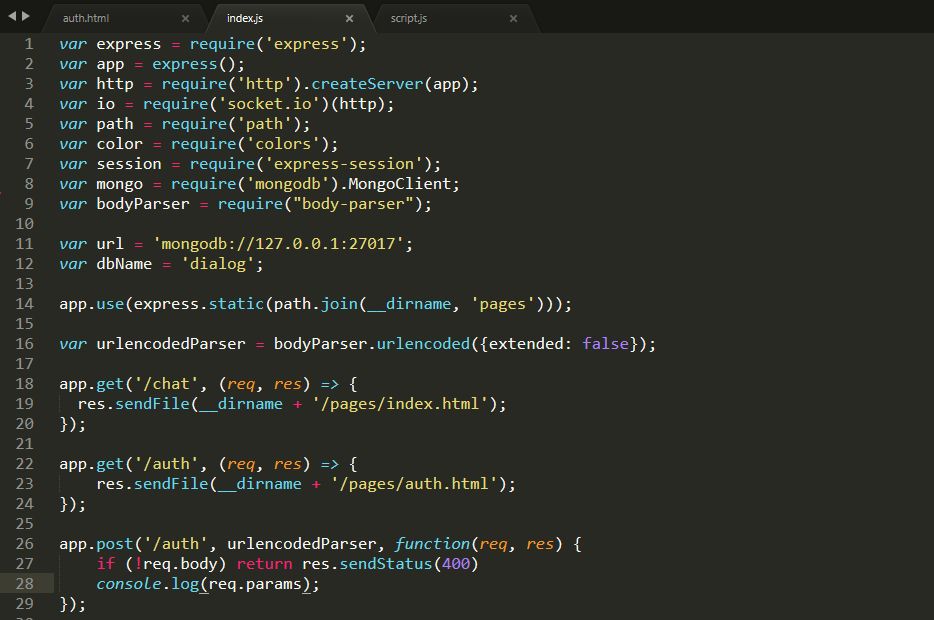Click line number 10 in gutter
934x620 pixels.
(x=24, y=224)
